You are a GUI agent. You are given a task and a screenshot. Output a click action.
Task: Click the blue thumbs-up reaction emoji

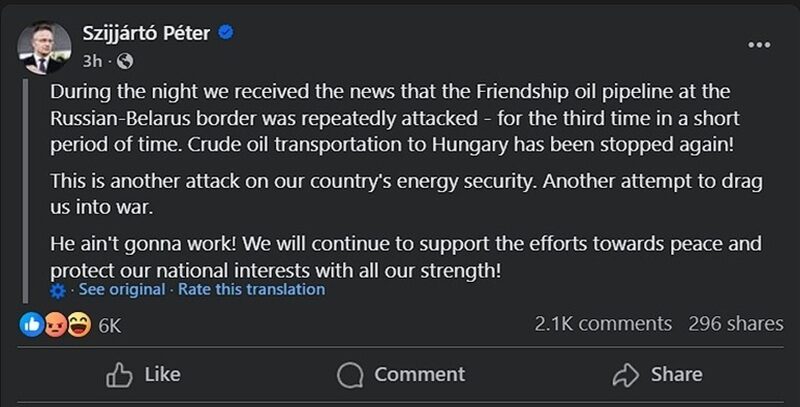(33, 324)
